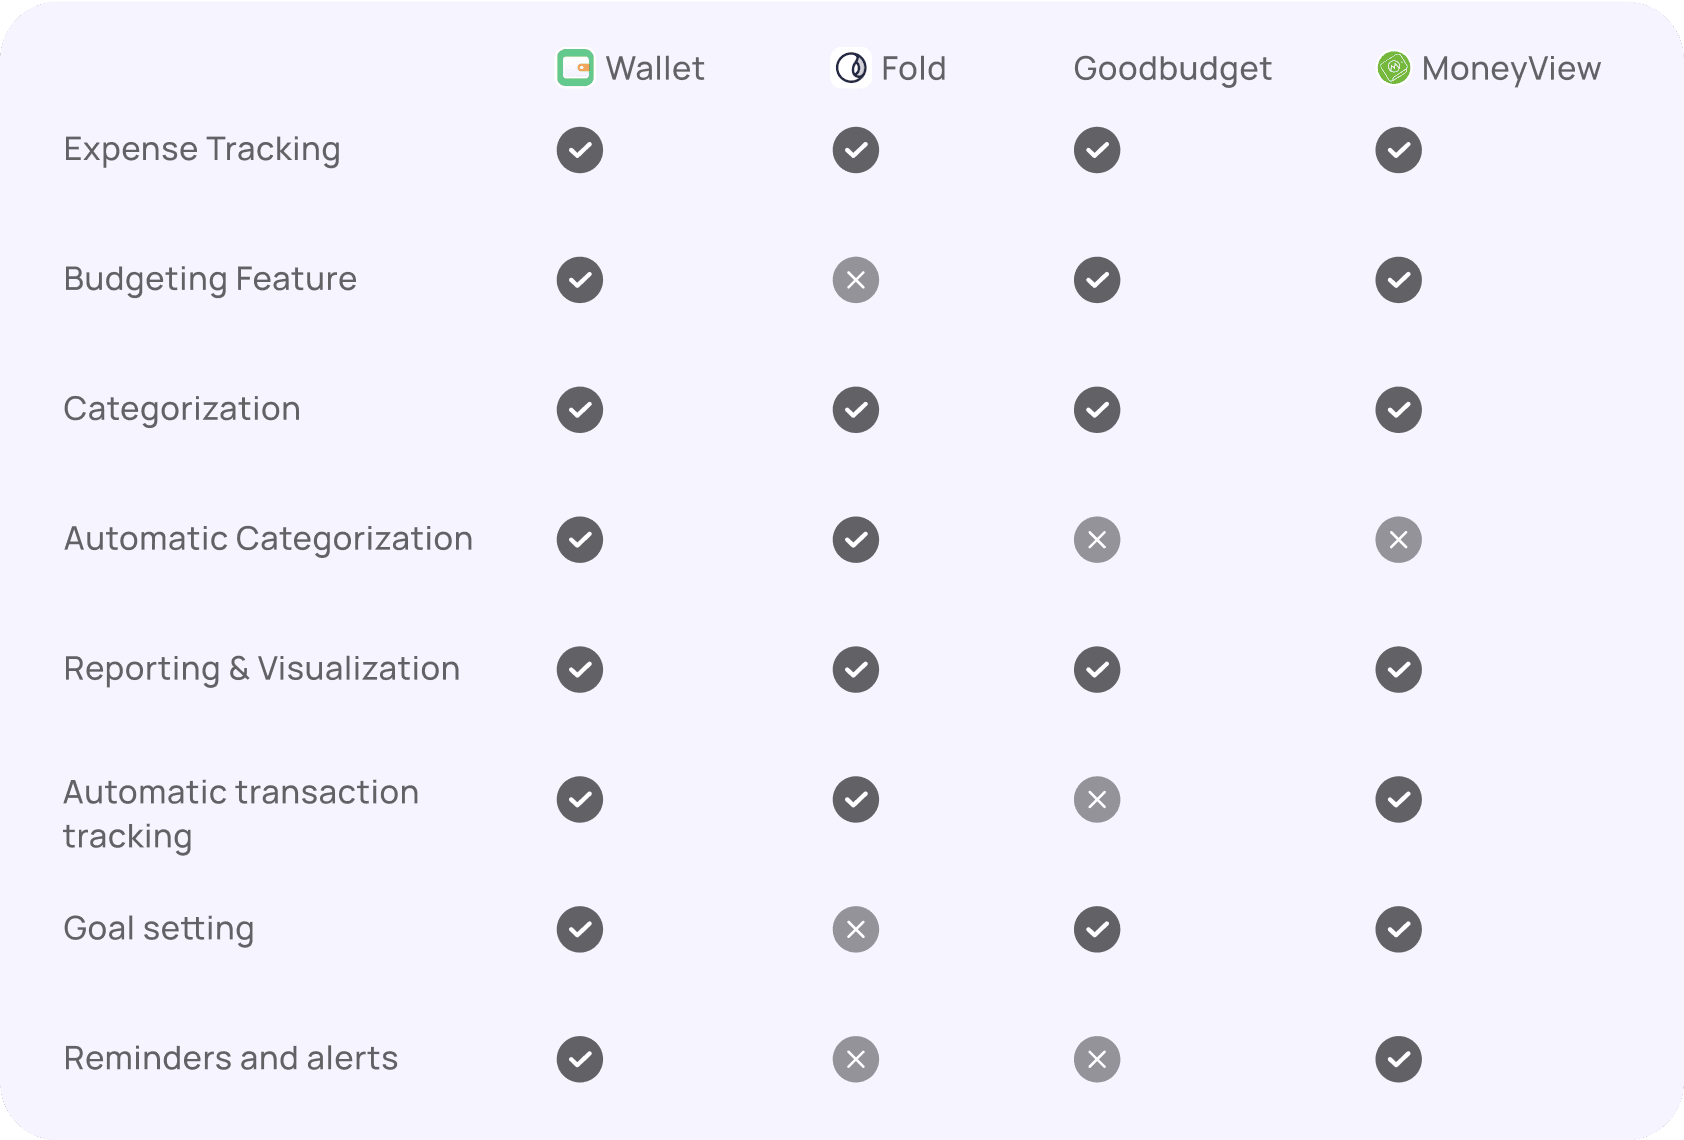
Task: Click Goodbudget's Reminders and alerts cross icon
Action: pos(1097,1060)
